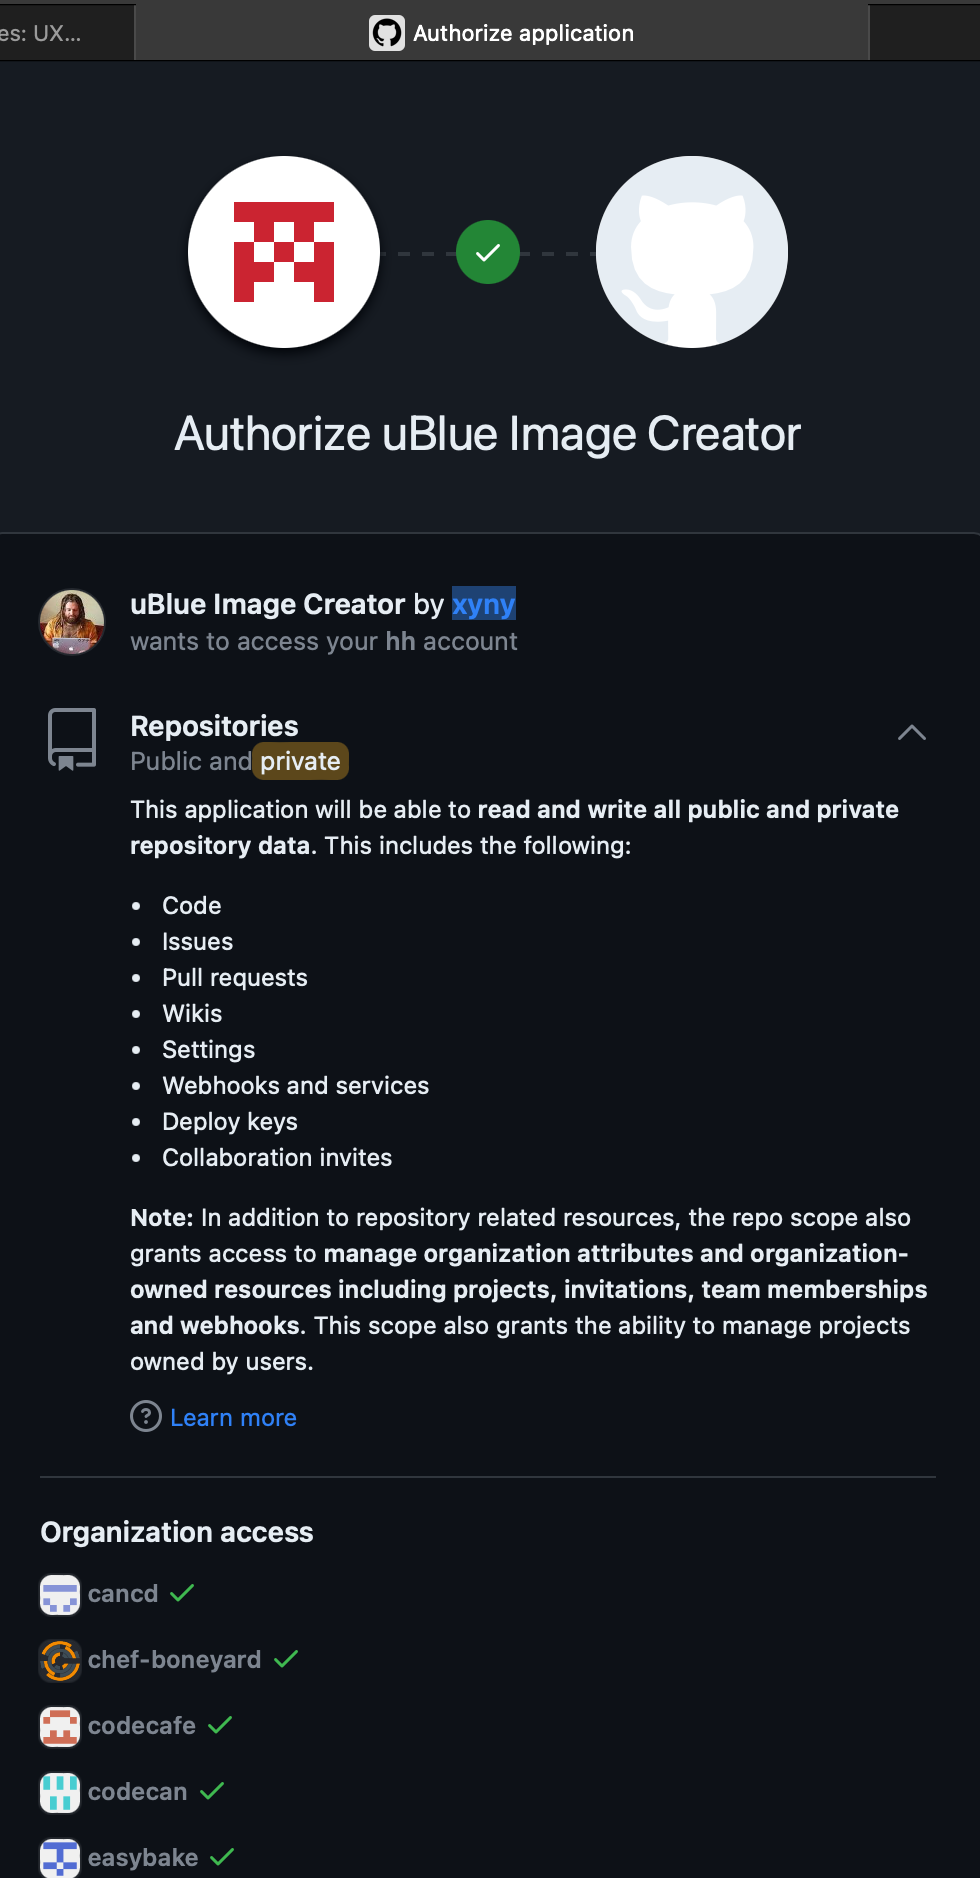This screenshot has height=1878, width=980.
Task: Click the GitHub Octocat avatar circle
Action: [x=692, y=252]
